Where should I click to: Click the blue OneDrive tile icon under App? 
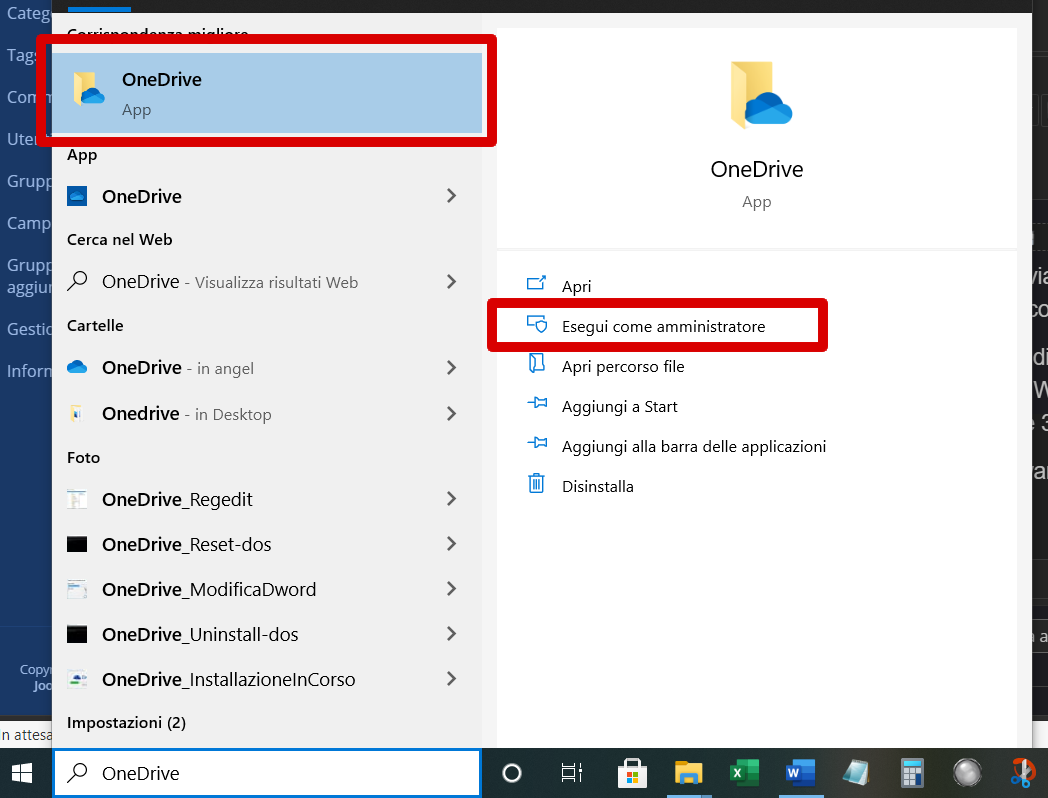77,196
